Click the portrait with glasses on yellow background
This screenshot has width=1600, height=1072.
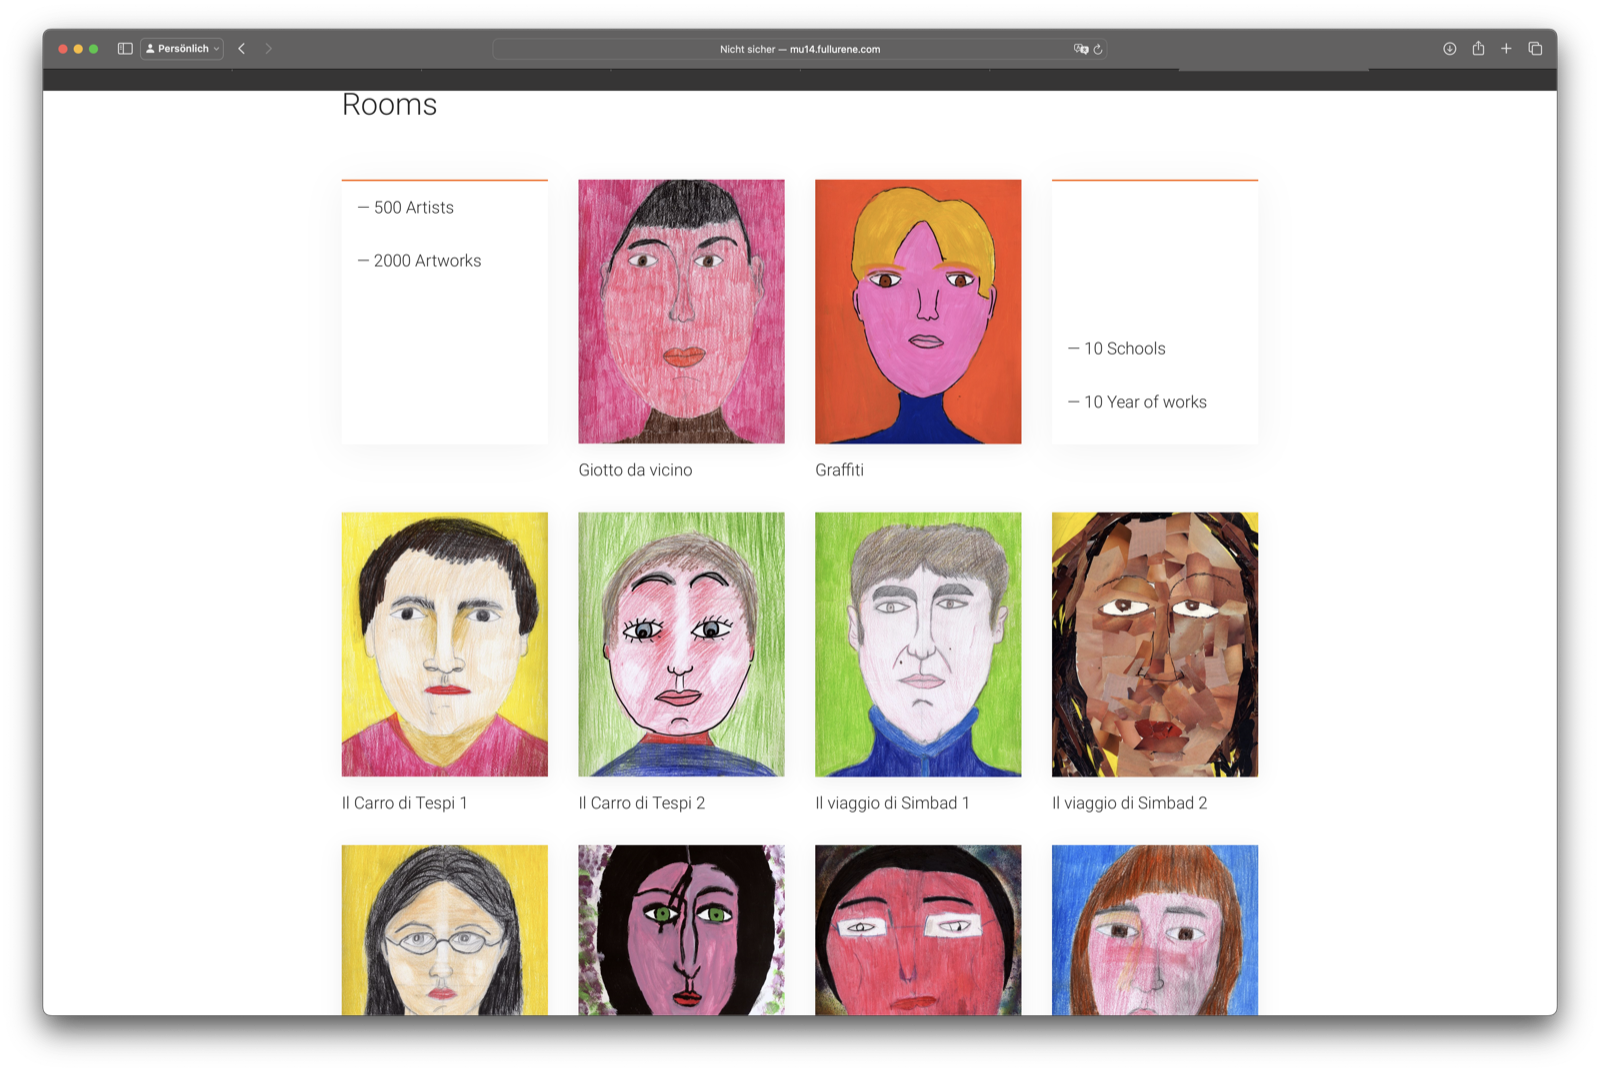444,930
